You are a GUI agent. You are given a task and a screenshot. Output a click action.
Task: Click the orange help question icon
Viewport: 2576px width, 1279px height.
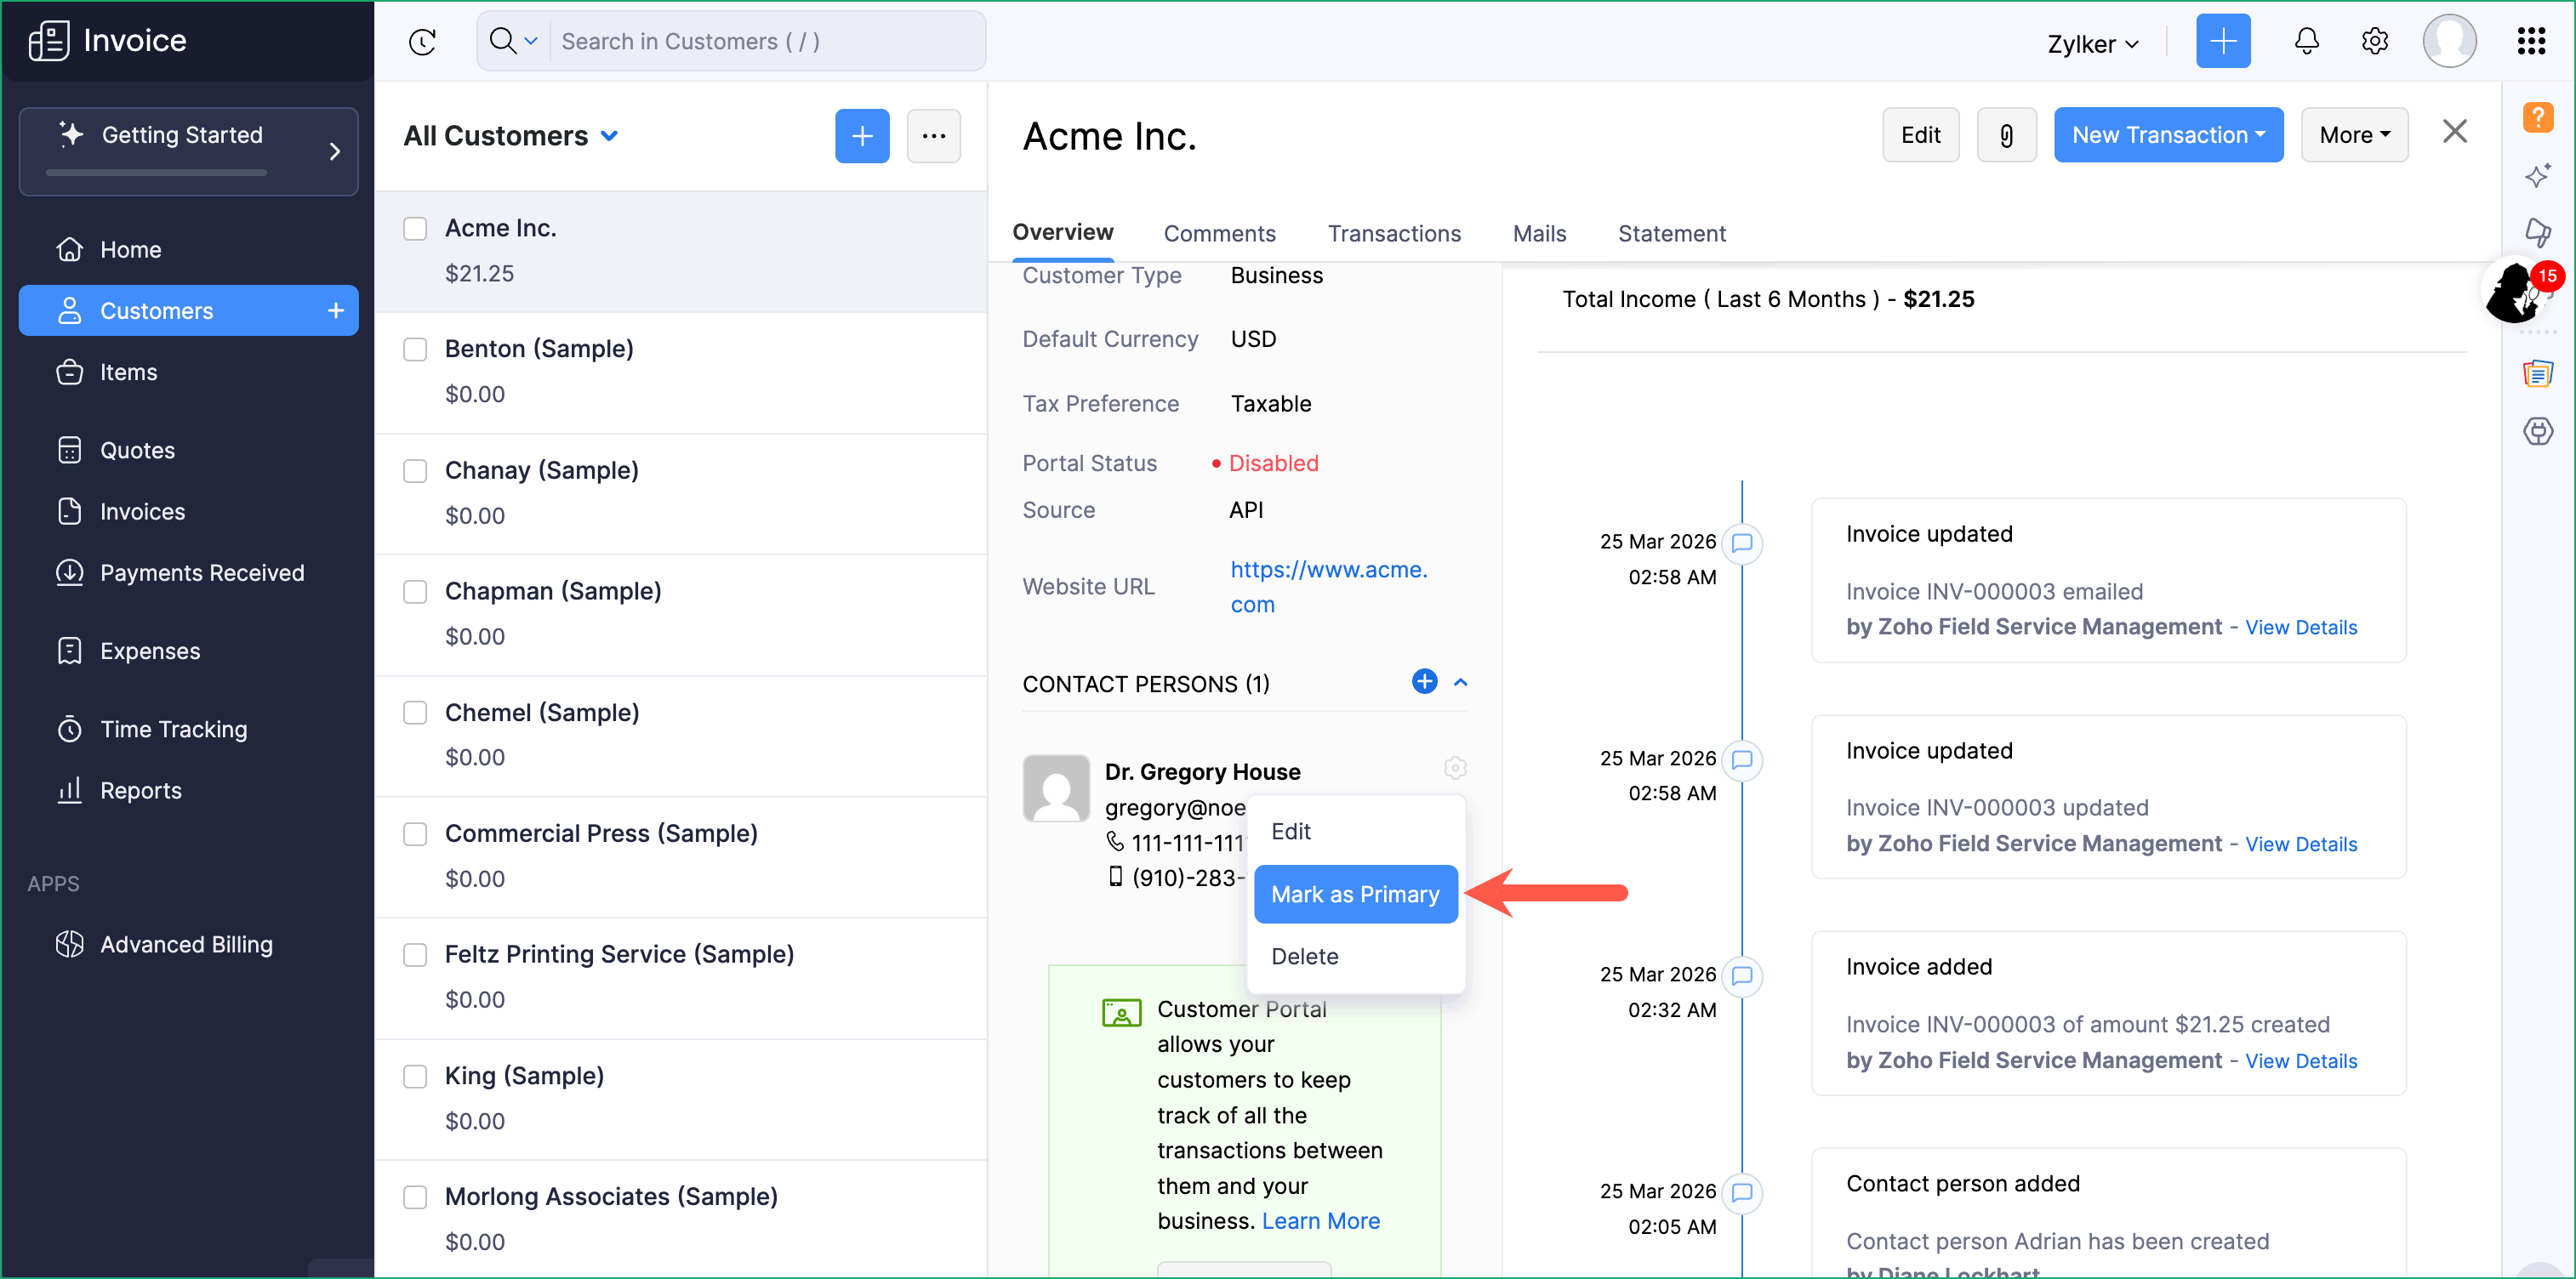[x=2537, y=117]
